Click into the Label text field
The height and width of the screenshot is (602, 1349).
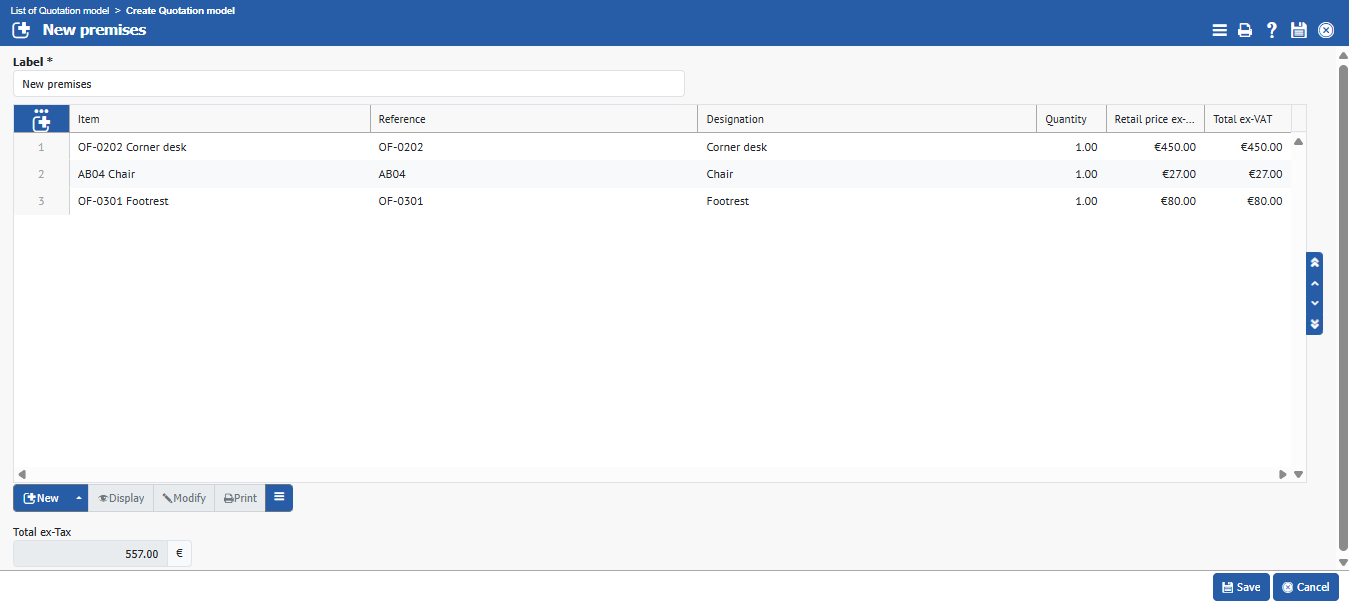[348, 84]
